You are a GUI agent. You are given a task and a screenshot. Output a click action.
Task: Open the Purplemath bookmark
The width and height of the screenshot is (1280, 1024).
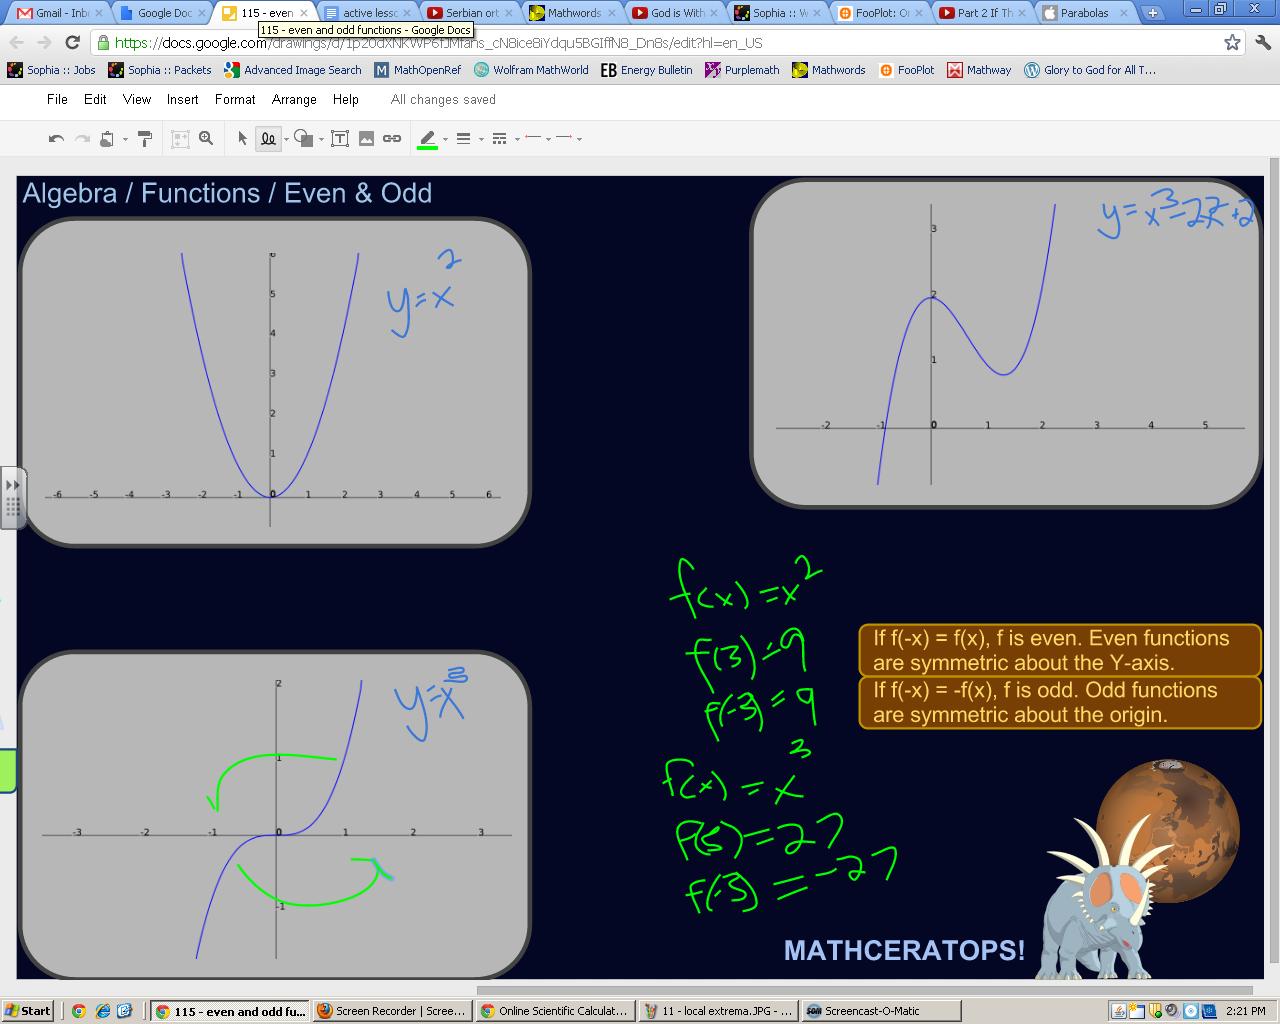click(x=742, y=70)
